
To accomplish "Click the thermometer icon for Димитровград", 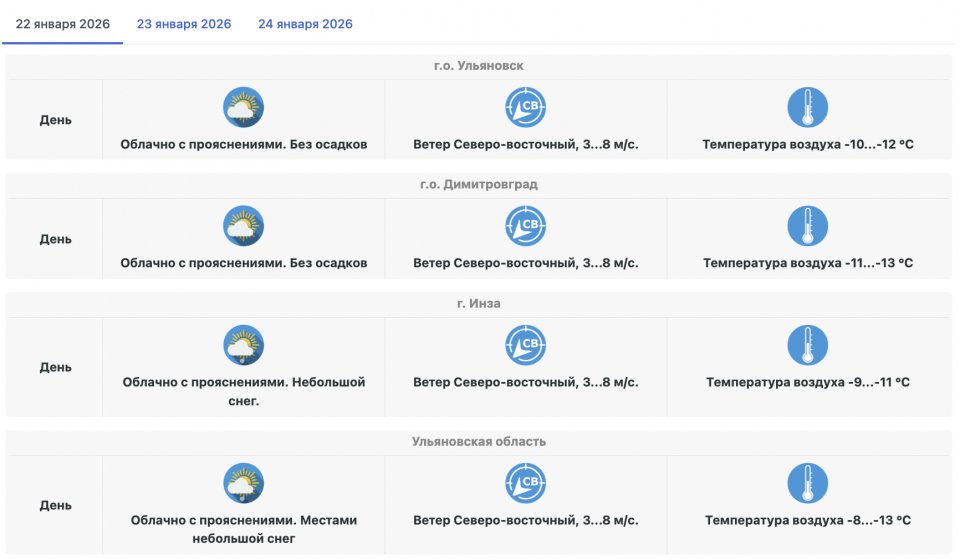I will [x=807, y=226].
